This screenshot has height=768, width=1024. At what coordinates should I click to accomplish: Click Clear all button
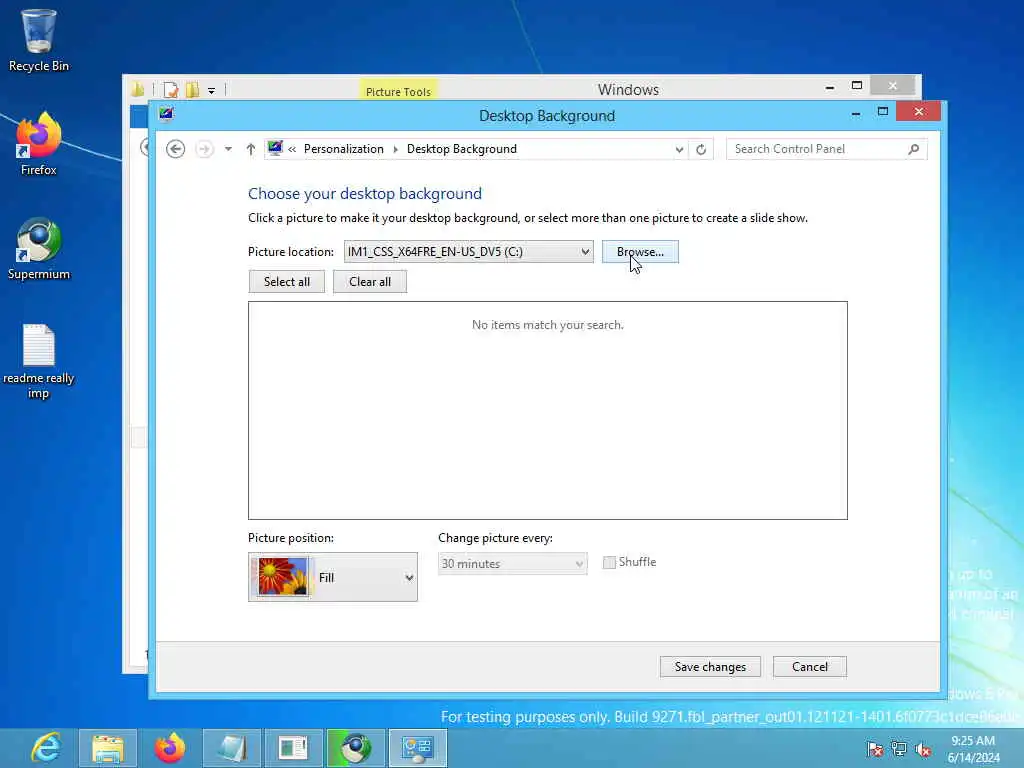(370, 281)
